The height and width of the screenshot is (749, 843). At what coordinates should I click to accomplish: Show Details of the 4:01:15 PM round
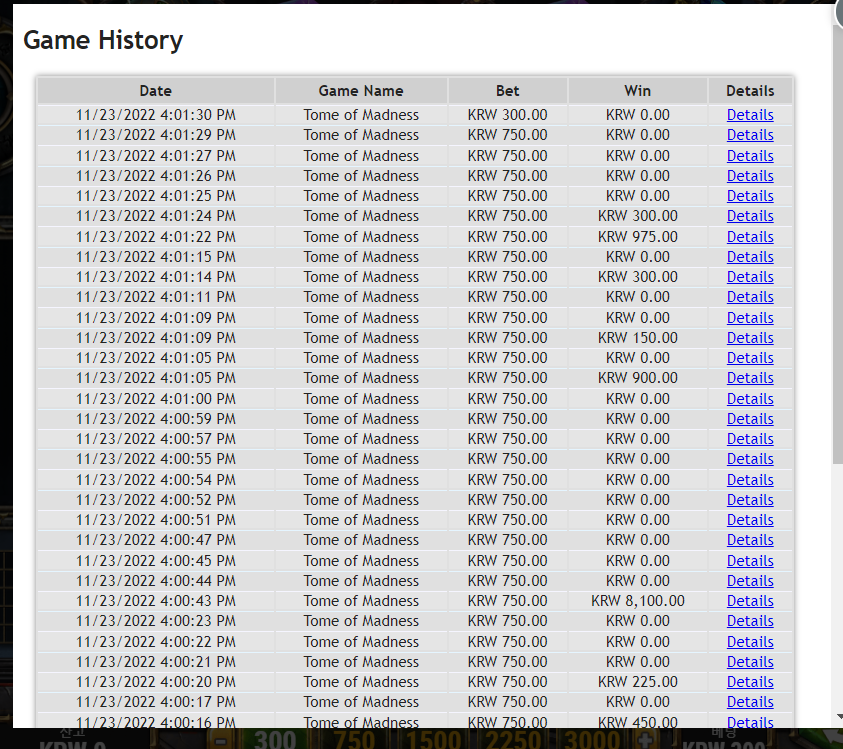pos(749,257)
